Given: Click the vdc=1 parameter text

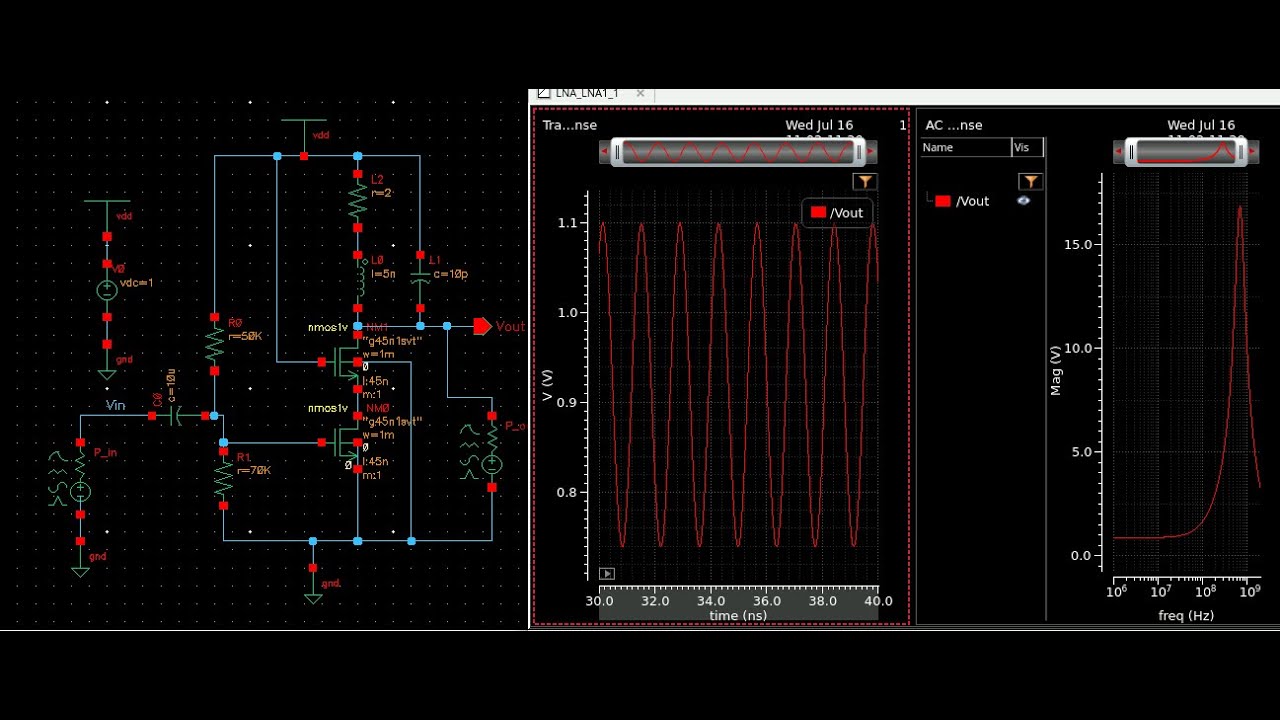Looking at the screenshot, I should point(136,283).
